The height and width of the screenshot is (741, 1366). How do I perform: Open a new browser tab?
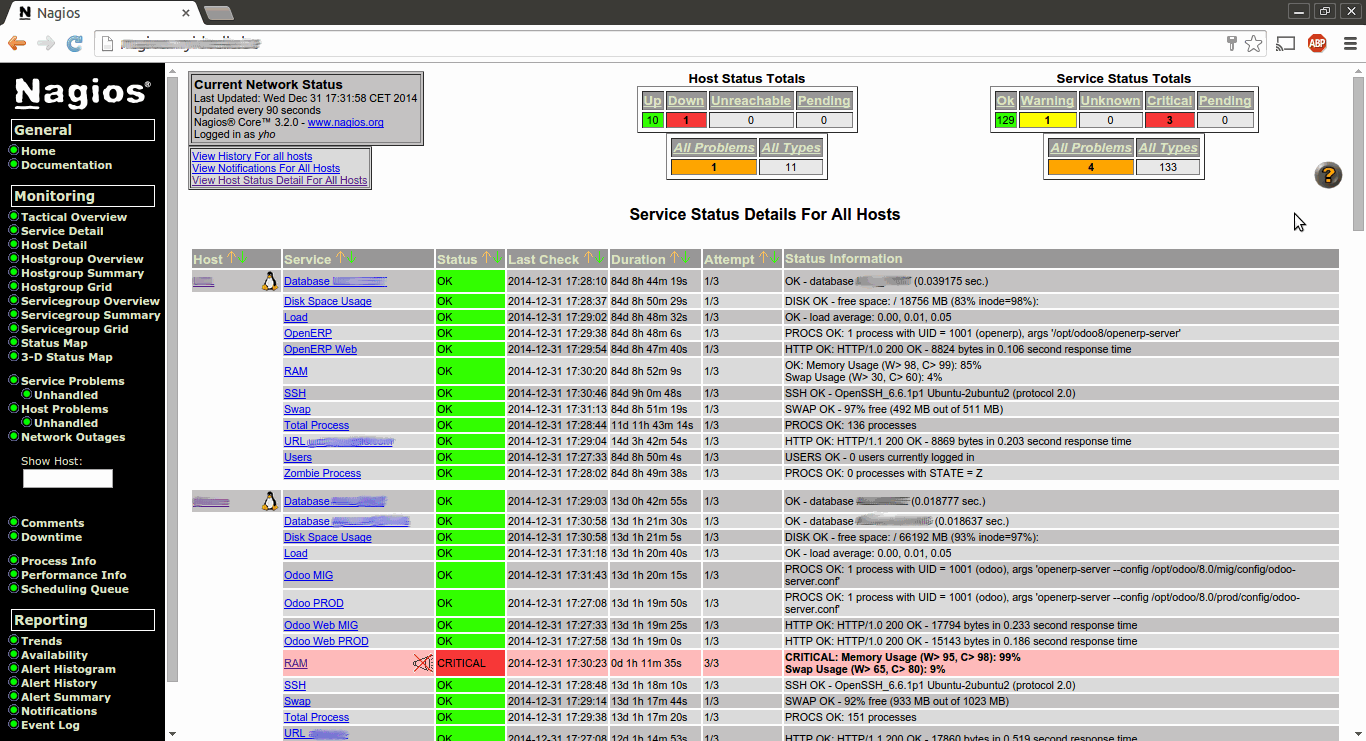(x=218, y=13)
